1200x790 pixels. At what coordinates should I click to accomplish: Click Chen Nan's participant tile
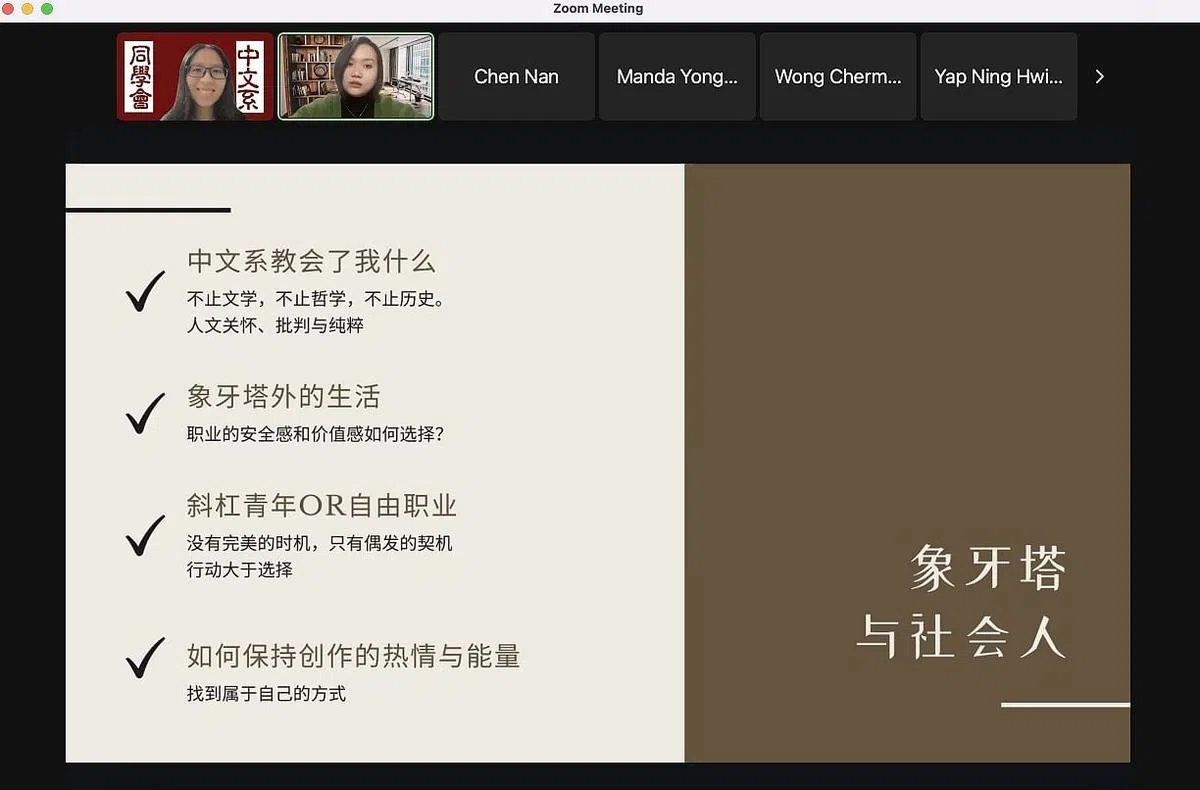[x=516, y=76]
